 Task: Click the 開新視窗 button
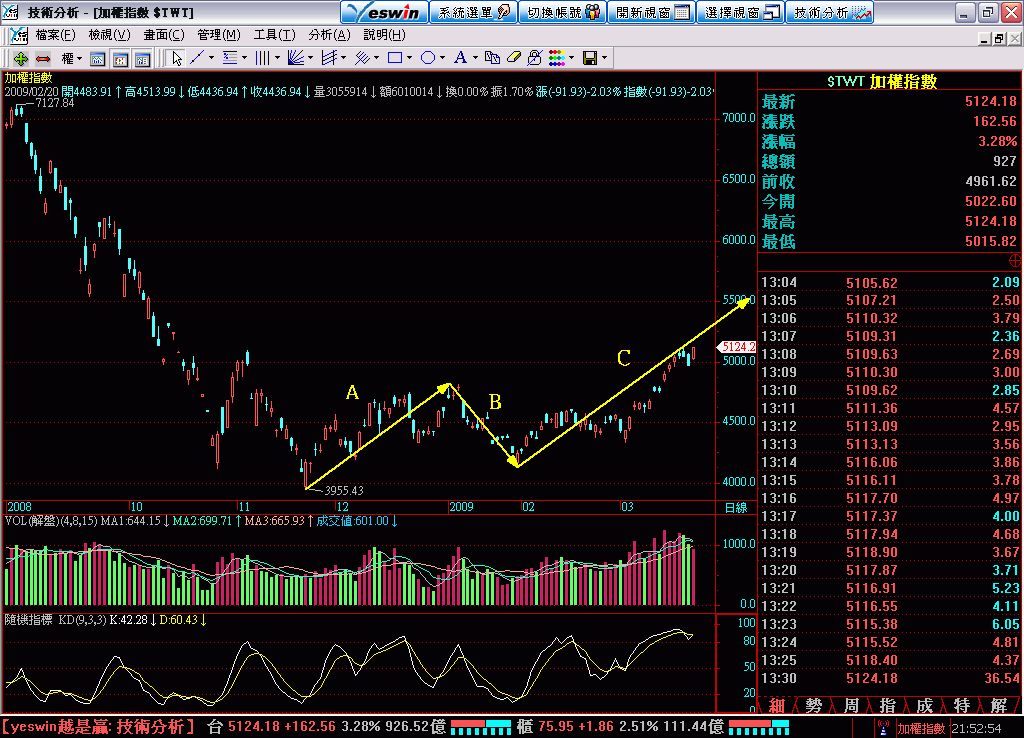point(652,12)
